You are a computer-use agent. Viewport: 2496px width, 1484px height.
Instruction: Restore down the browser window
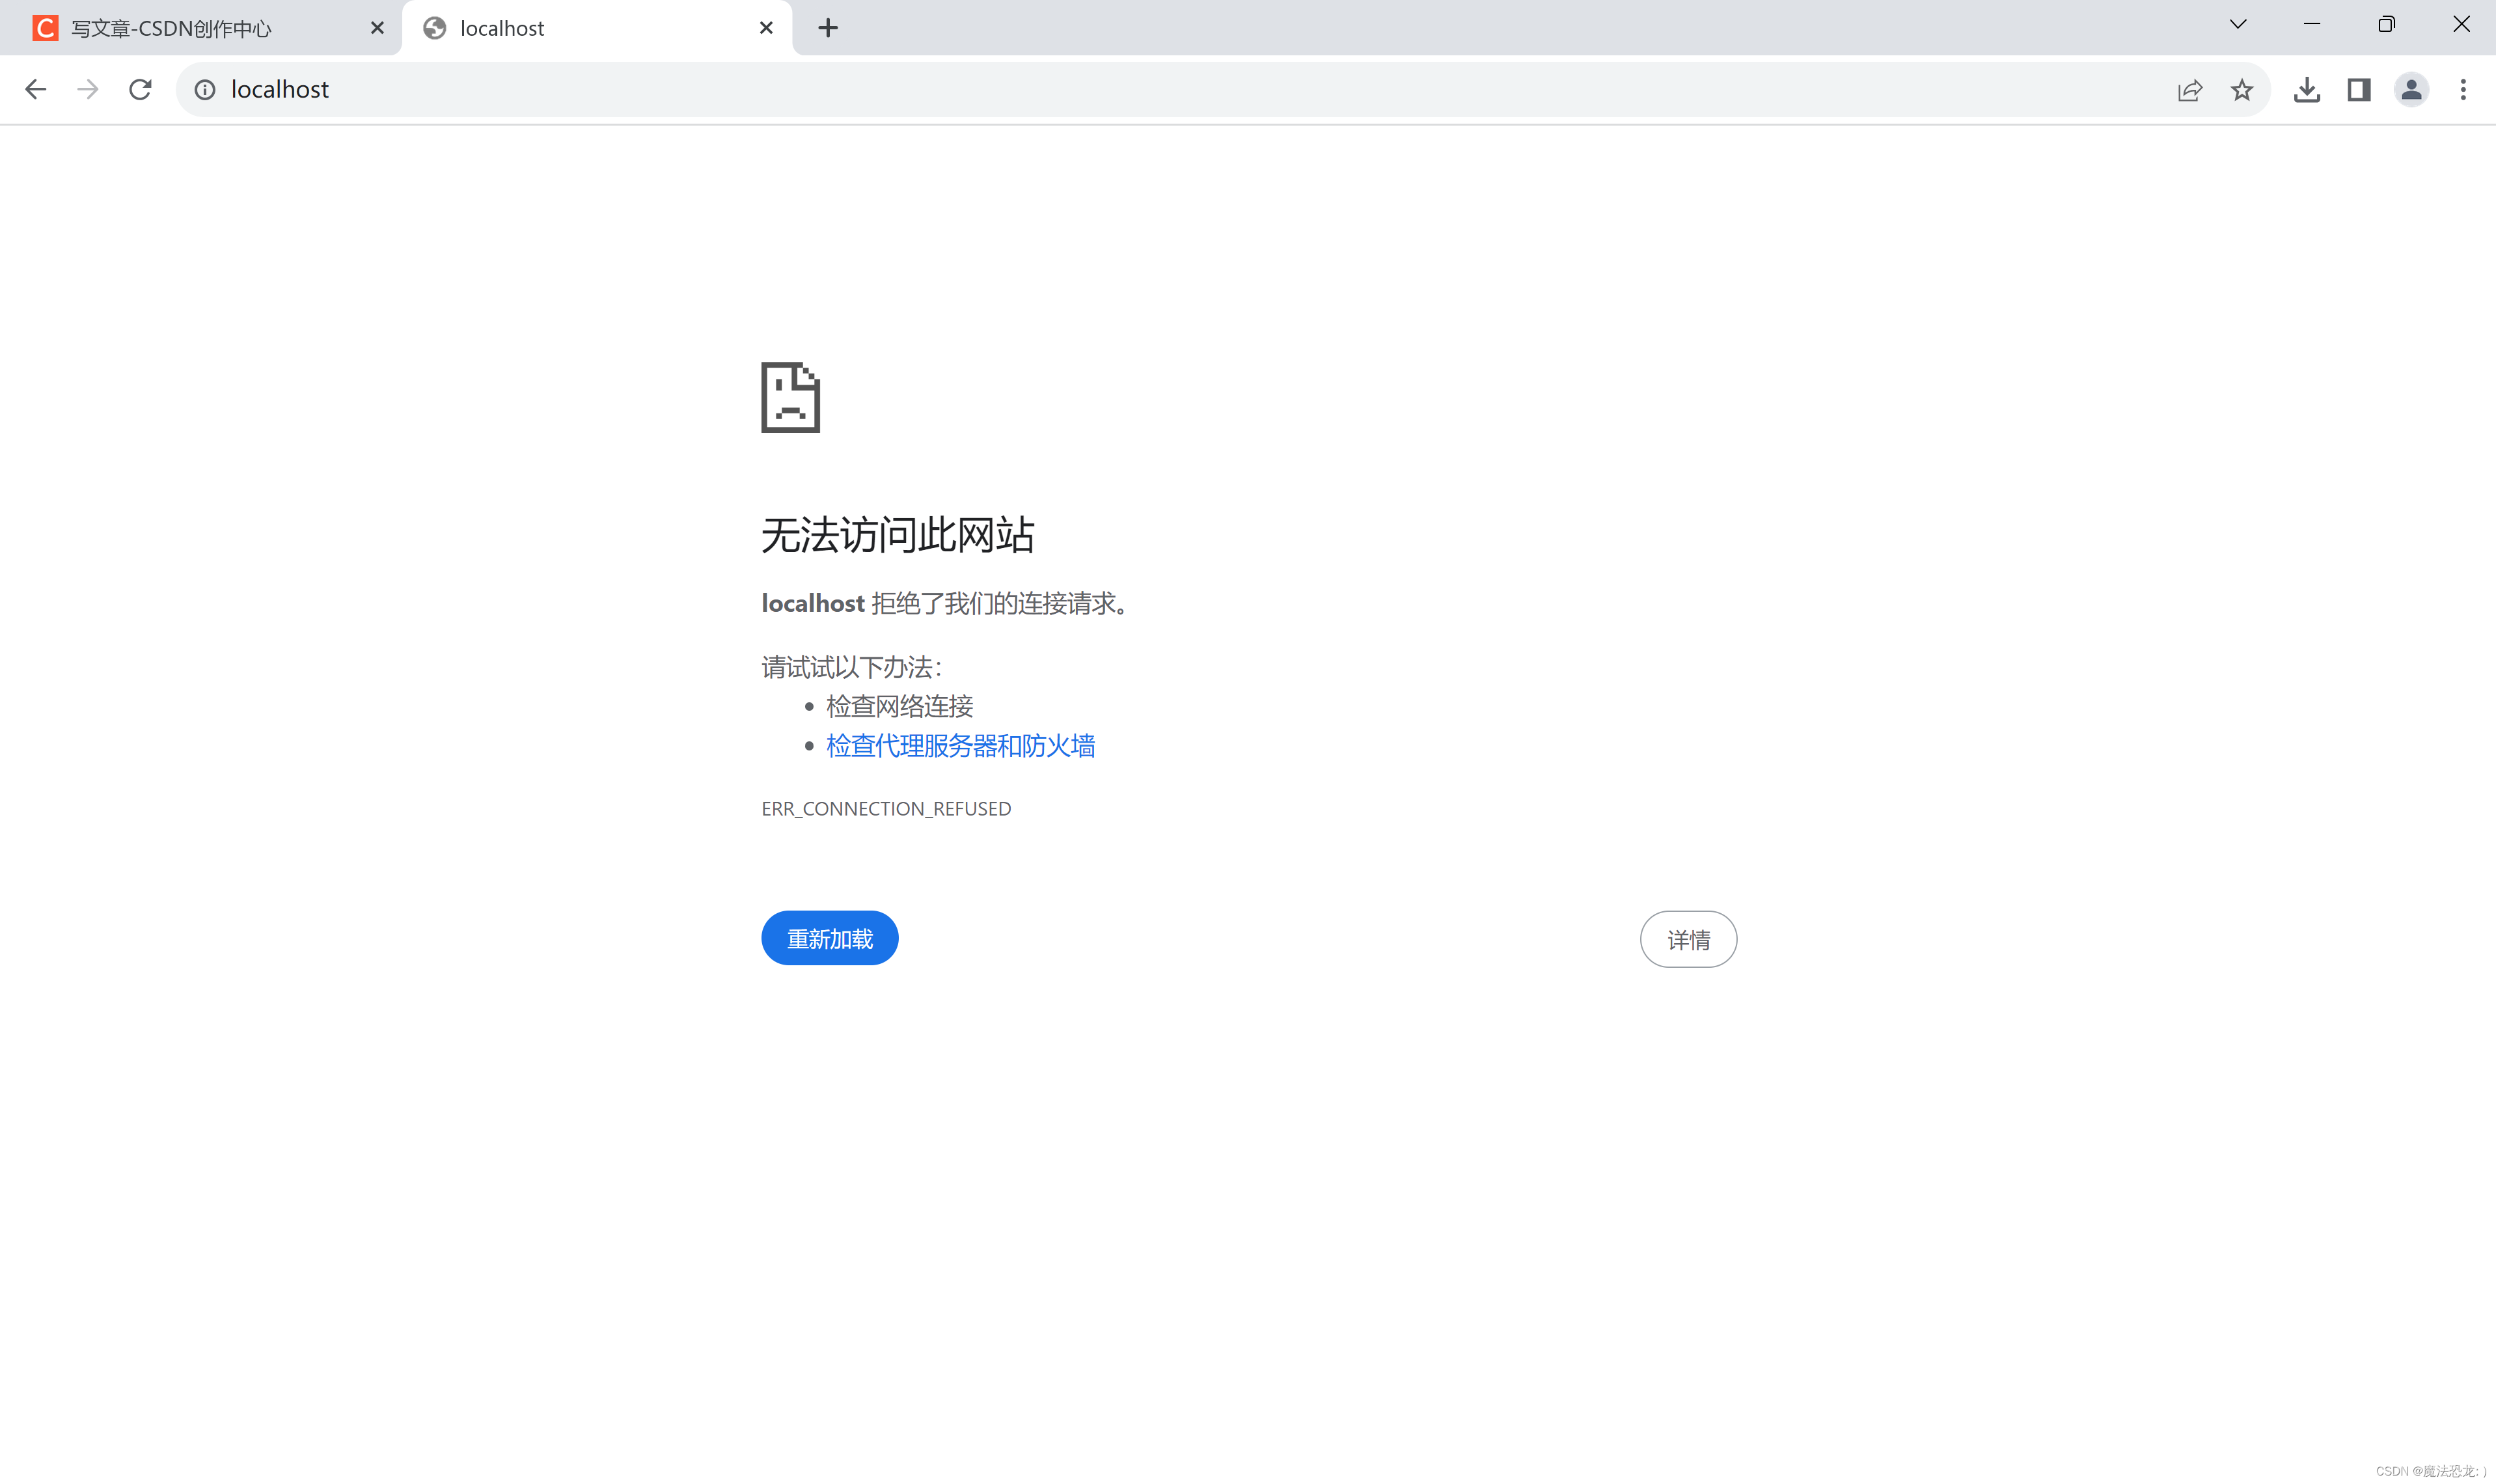coord(2386,24)
